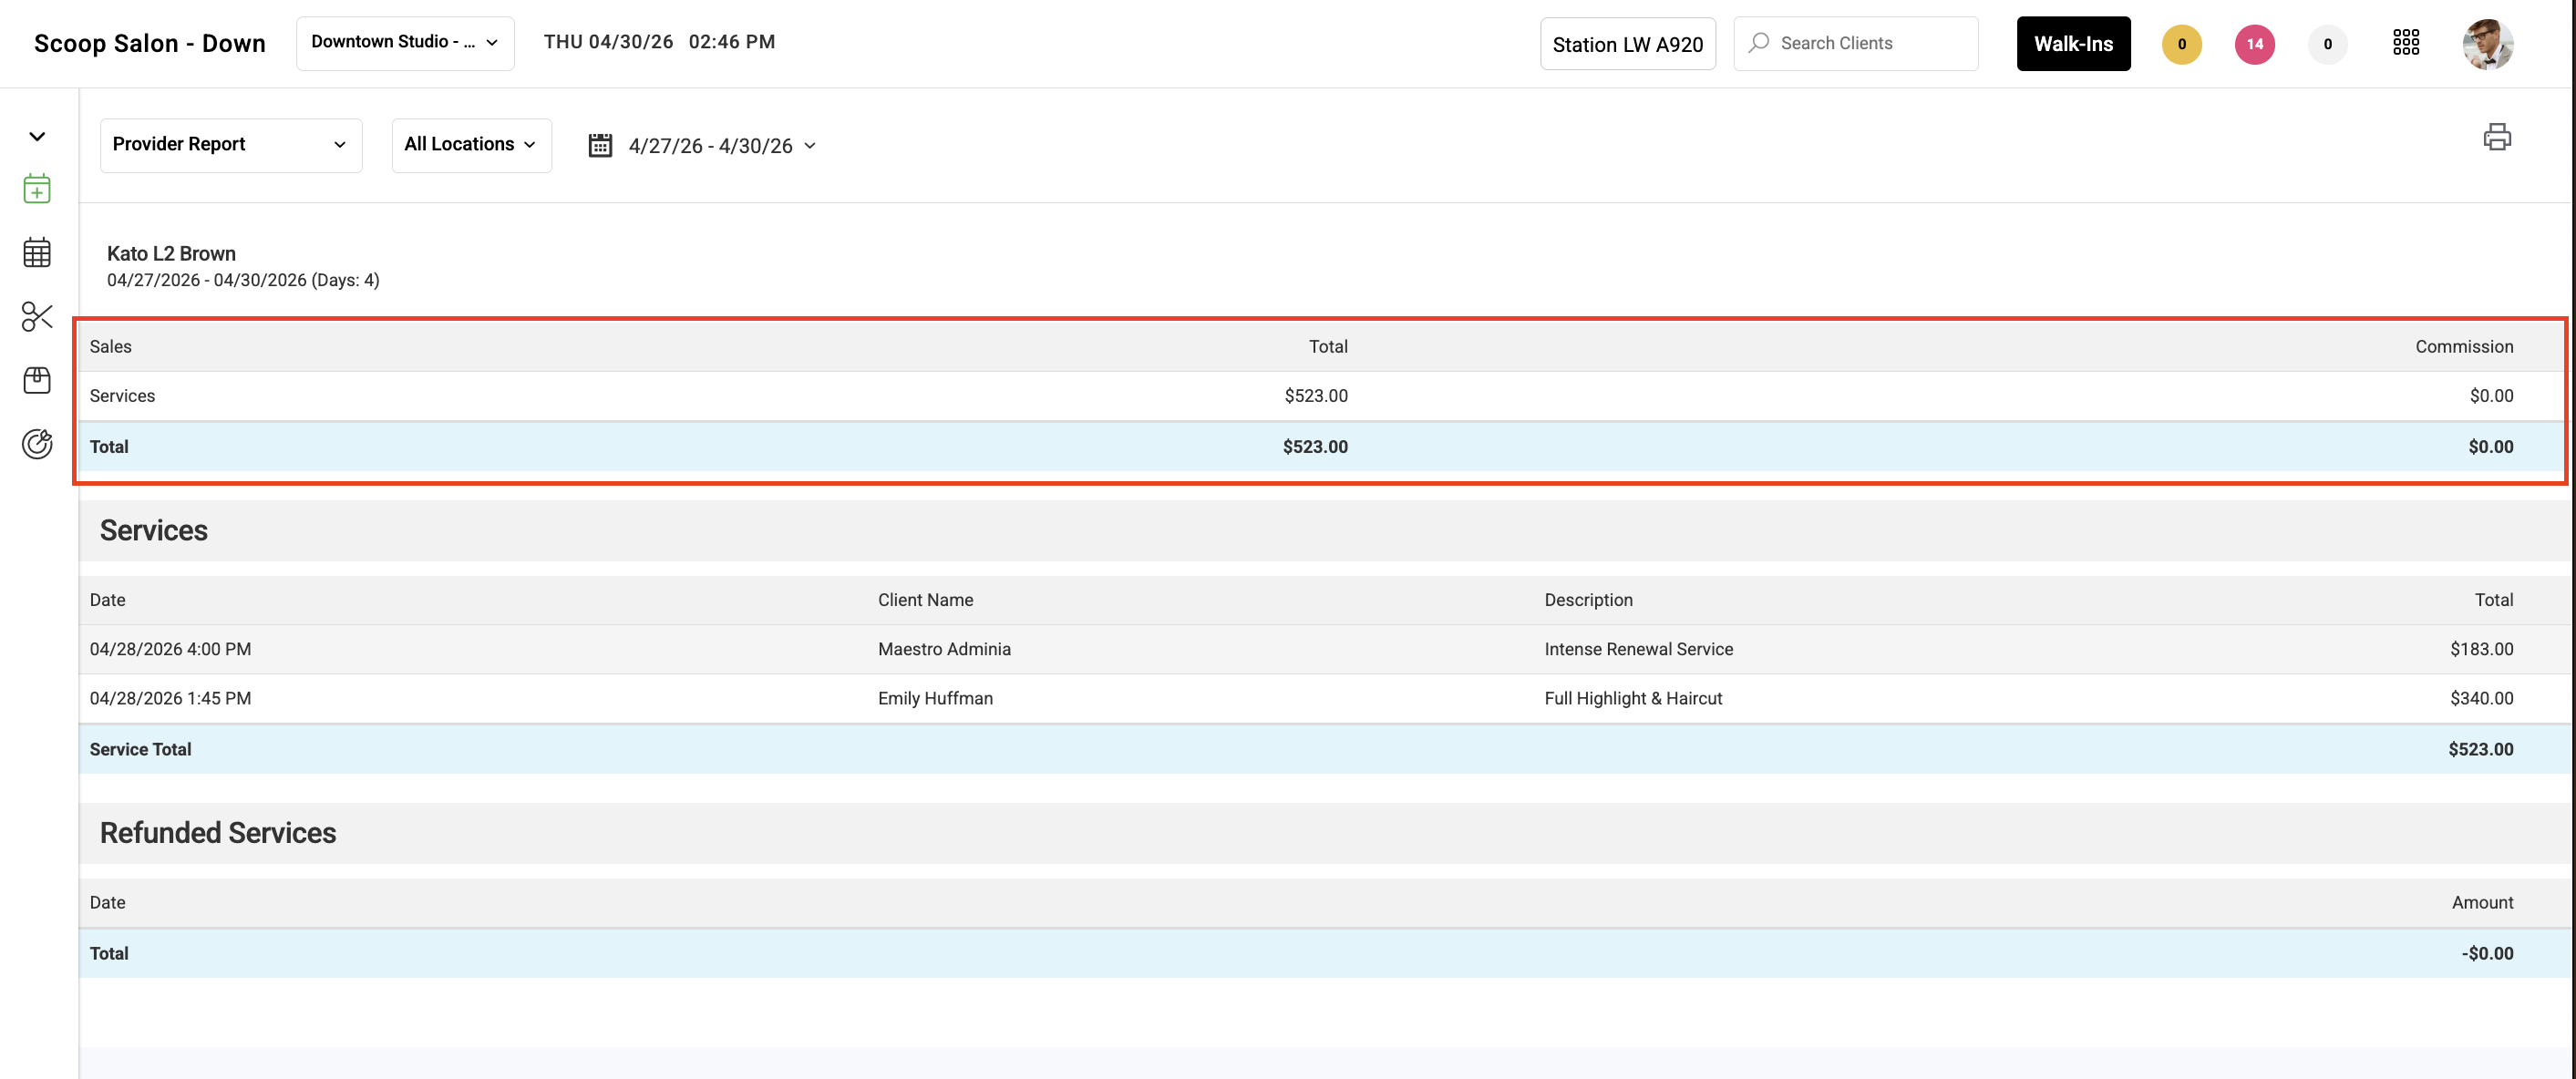Click the Services row $523.00 total
Screen dimensions: 2576x1079
(1316, 396)
